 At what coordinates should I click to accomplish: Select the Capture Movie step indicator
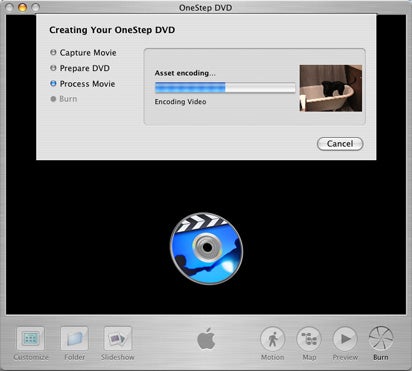click(53, 52)
